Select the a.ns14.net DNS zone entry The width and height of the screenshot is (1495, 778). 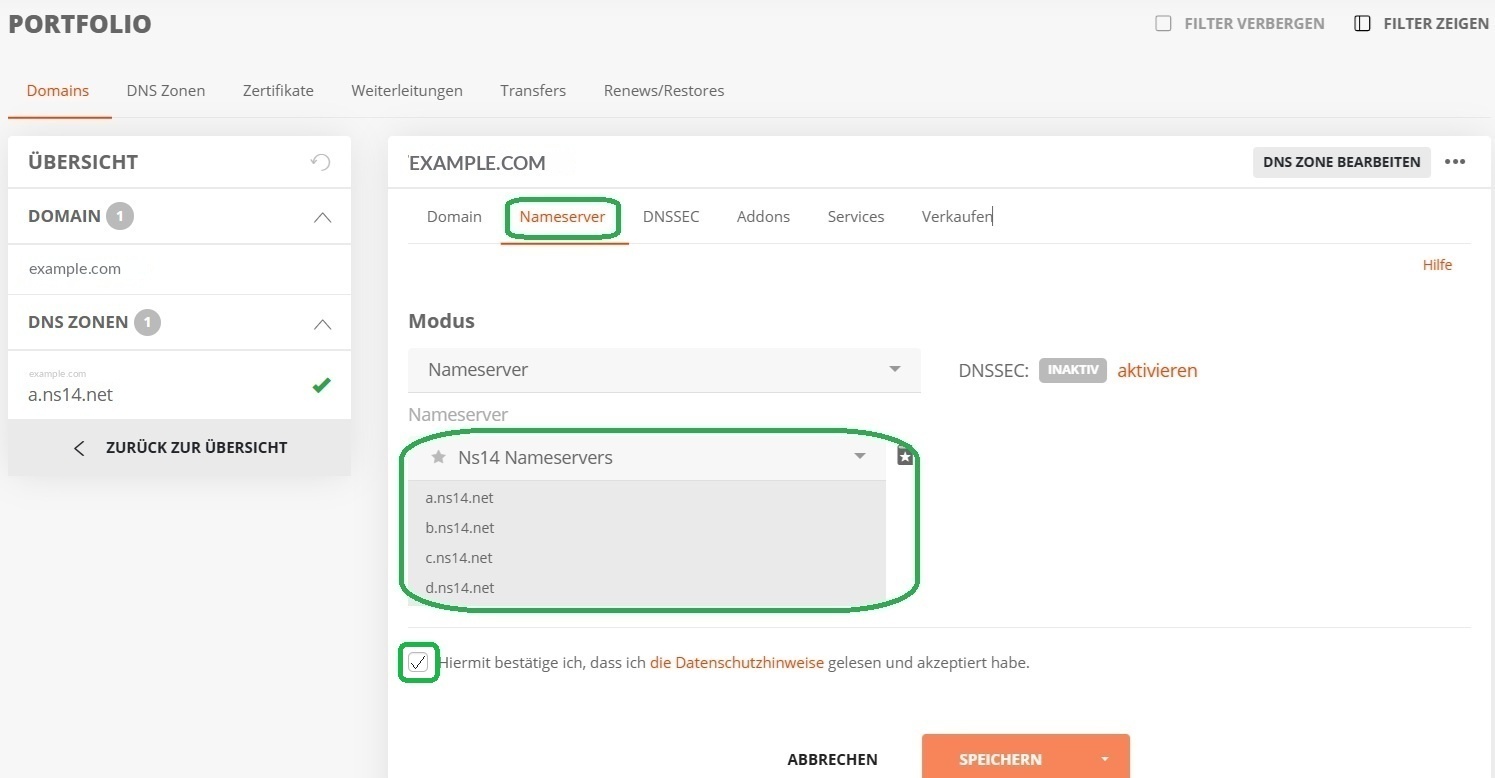point(179,386)
